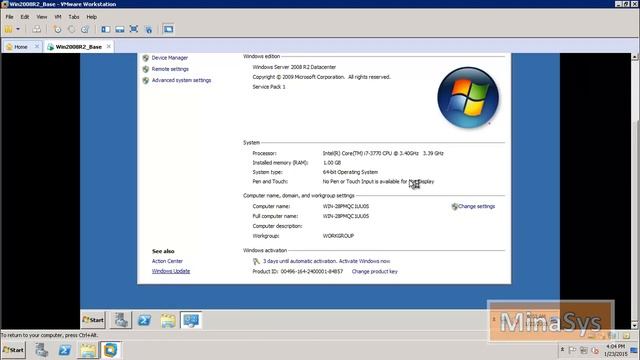Click the host Start button

tap(13, 350)
